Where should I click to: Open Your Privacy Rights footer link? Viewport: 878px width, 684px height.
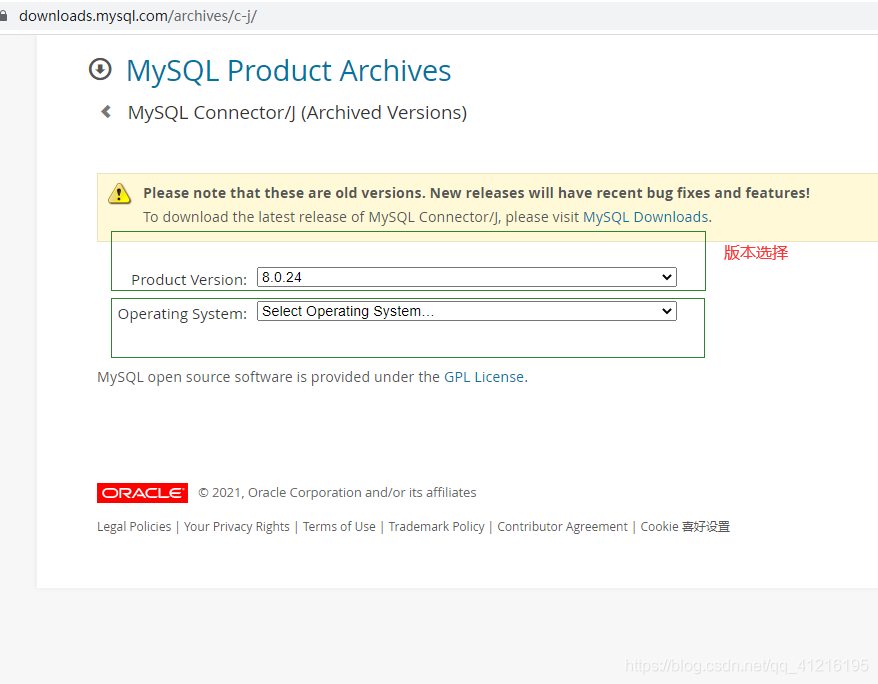[x=237, y=527]
